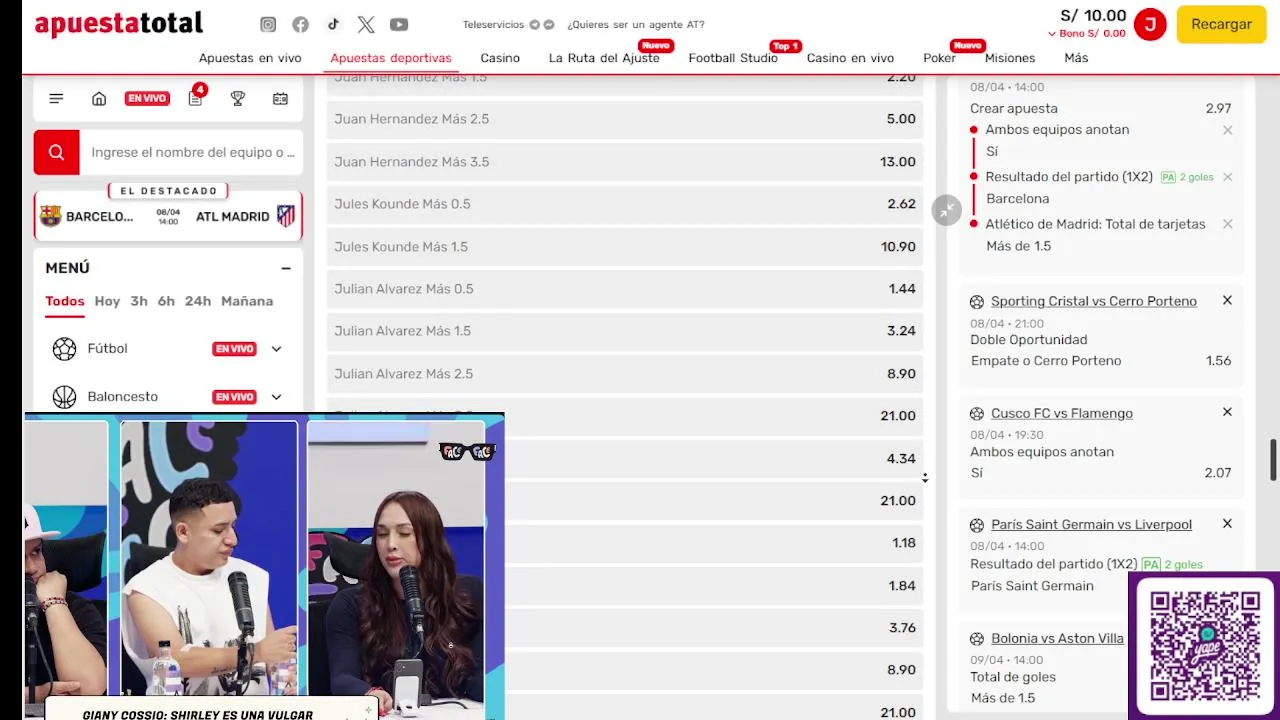The width and height of the screenshot is (1280, 720).
Task: Click the ¿Quieres ser un agente AT? link
Action: [635, 24]
